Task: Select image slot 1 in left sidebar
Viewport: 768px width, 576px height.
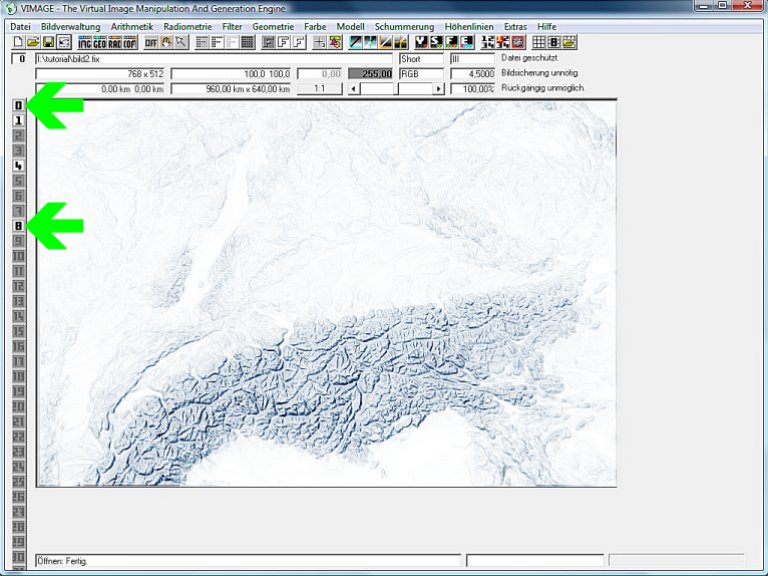Action: 18,120
